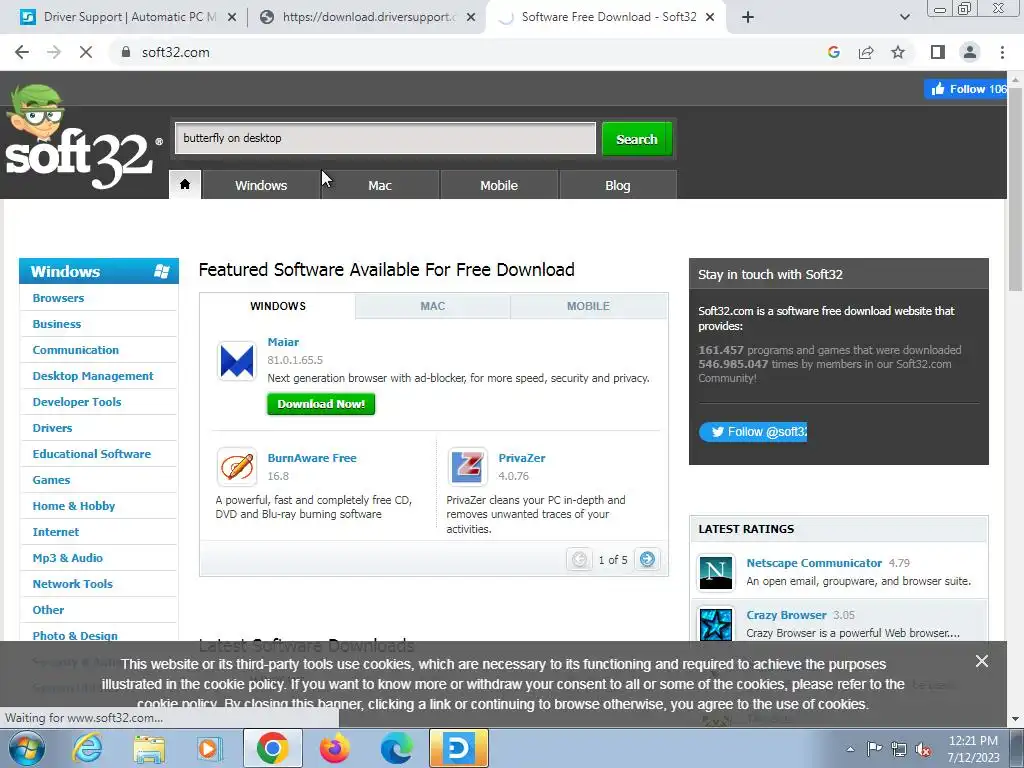Open the BurnAware Free title link
Screen dimensions: 1024x768
point(312,458)
